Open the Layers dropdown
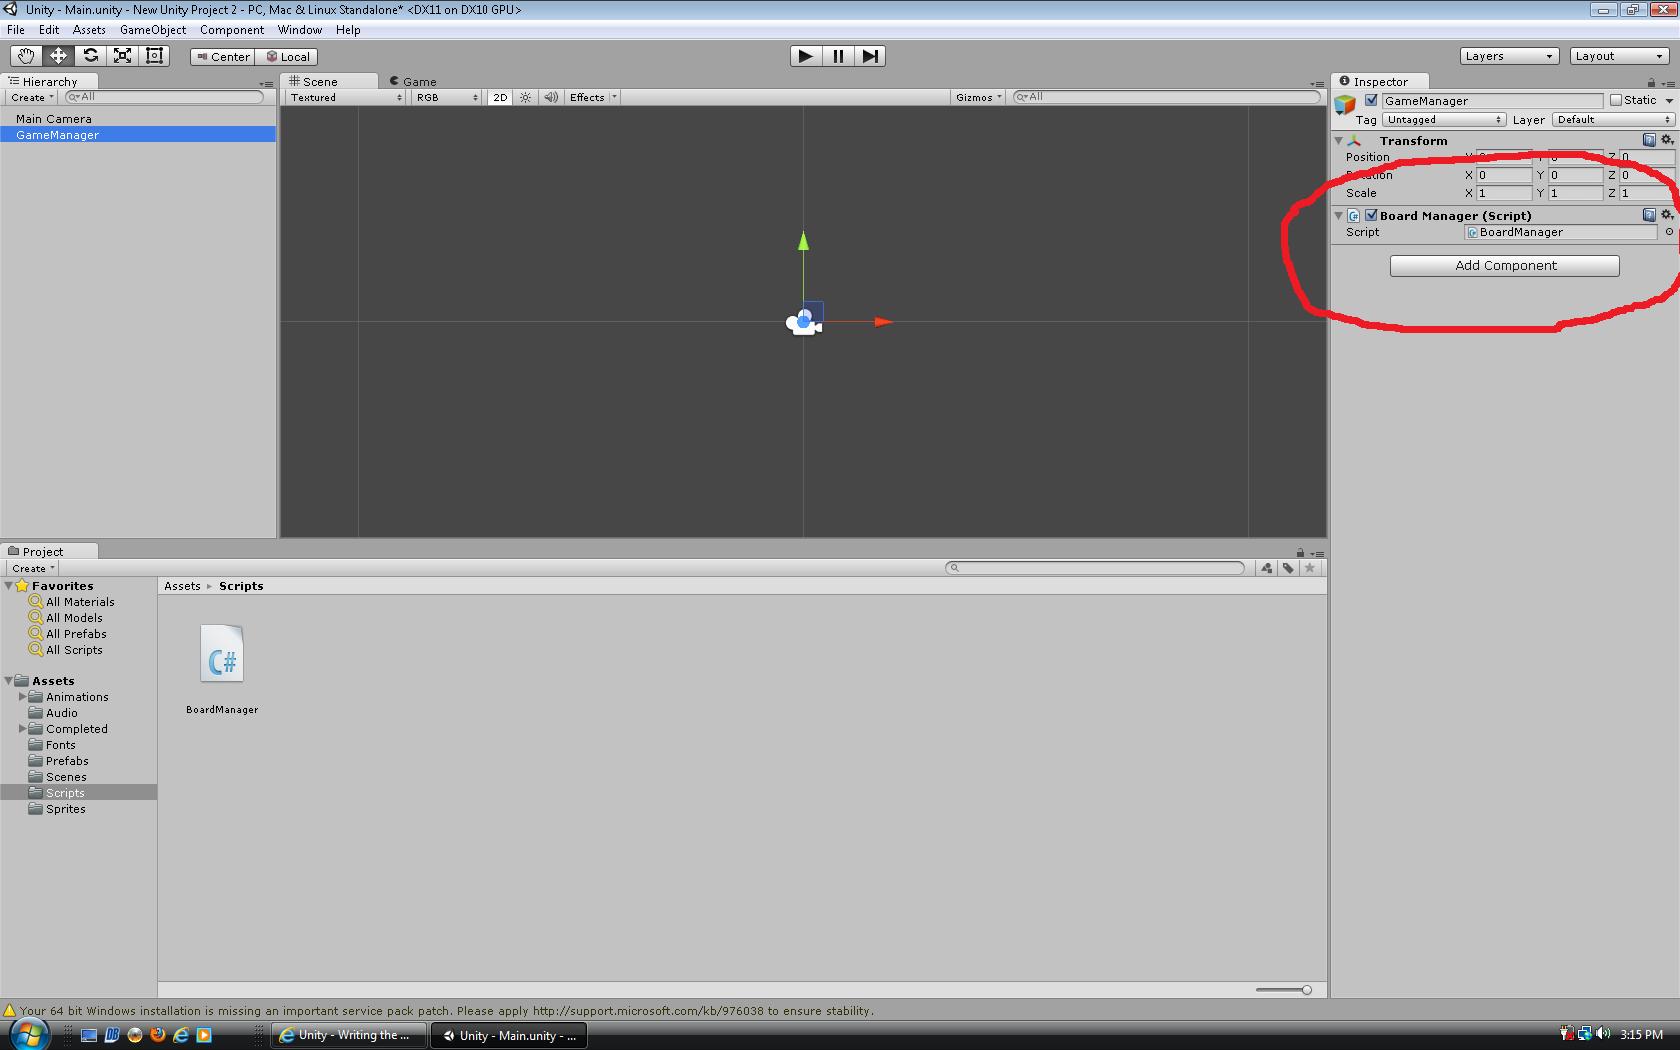Viewport: 1680px width, 1050px height. tap(1508, 56)
